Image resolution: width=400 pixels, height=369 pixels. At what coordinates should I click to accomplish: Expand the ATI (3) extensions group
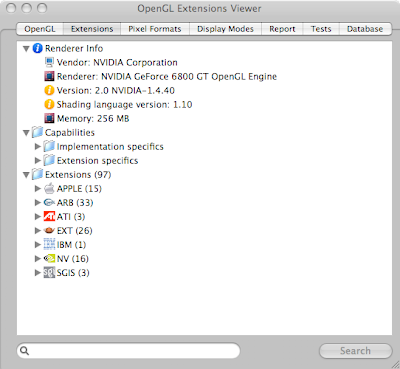(x=38, y=216)
